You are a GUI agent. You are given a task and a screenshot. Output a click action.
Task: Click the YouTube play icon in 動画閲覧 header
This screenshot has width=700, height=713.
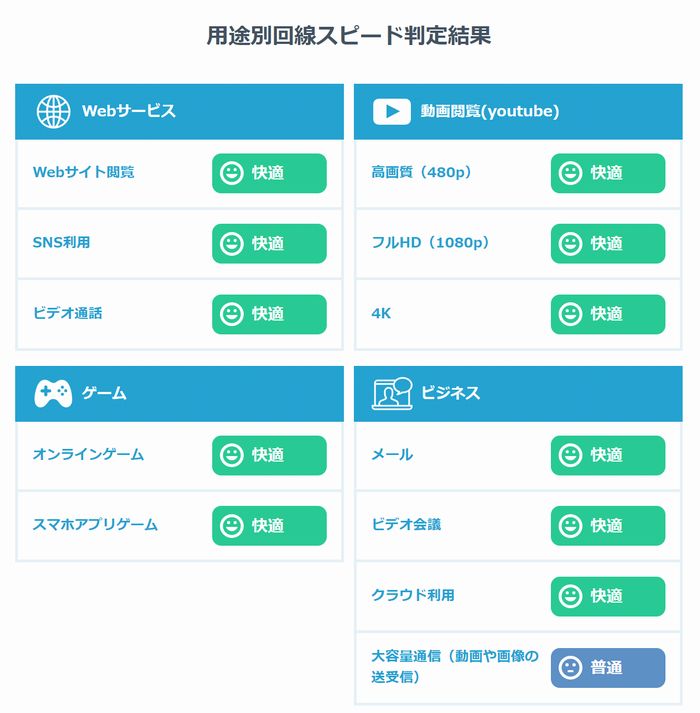(x=392, y=111)
